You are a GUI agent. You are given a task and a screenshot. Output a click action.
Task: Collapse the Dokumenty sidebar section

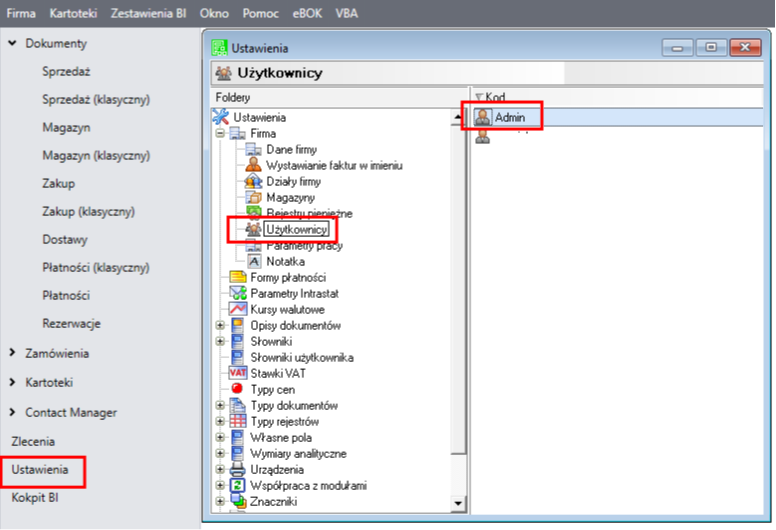(x=12, y=44)
